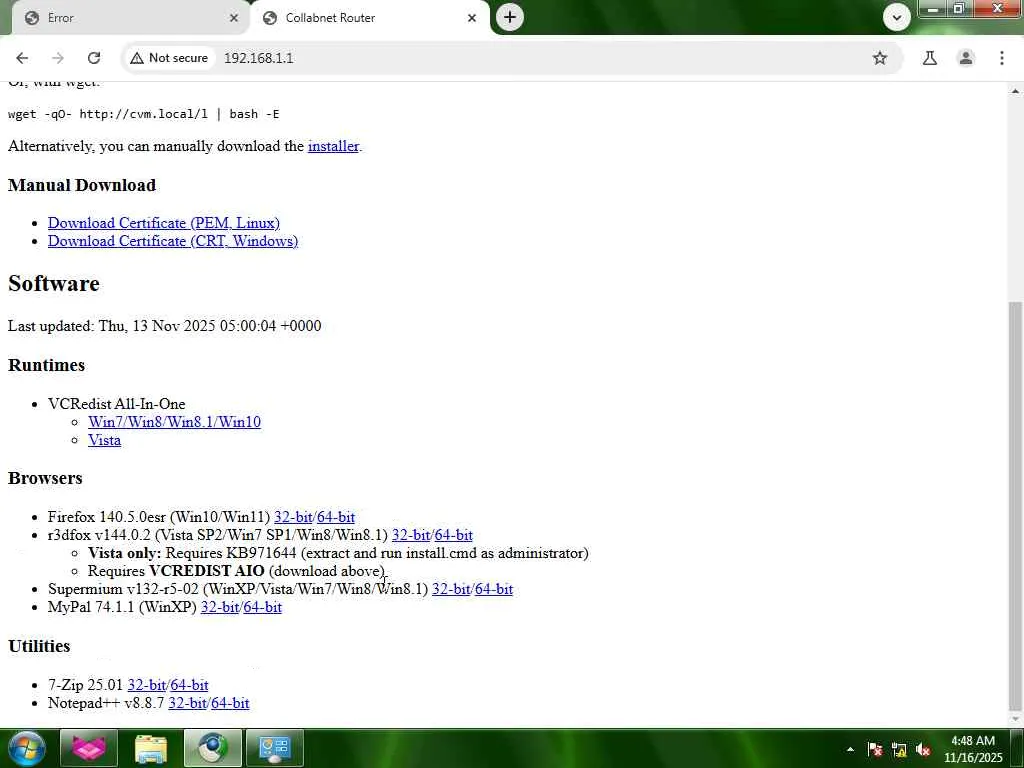Viewport: 1024px width, 768px height.
Task: Bookmark this page with the star icon
Action: (880, 58)
